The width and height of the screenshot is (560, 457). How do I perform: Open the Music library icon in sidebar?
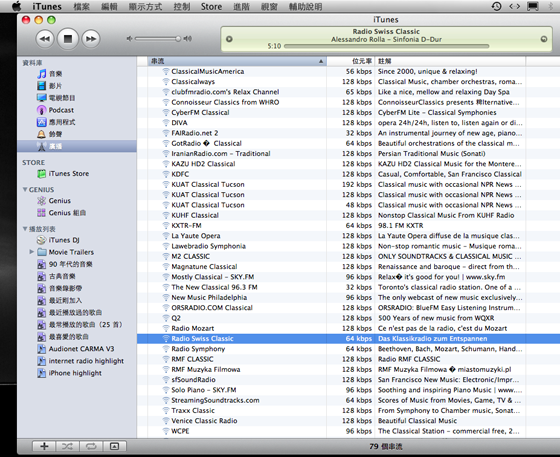(x=42, y=74)
